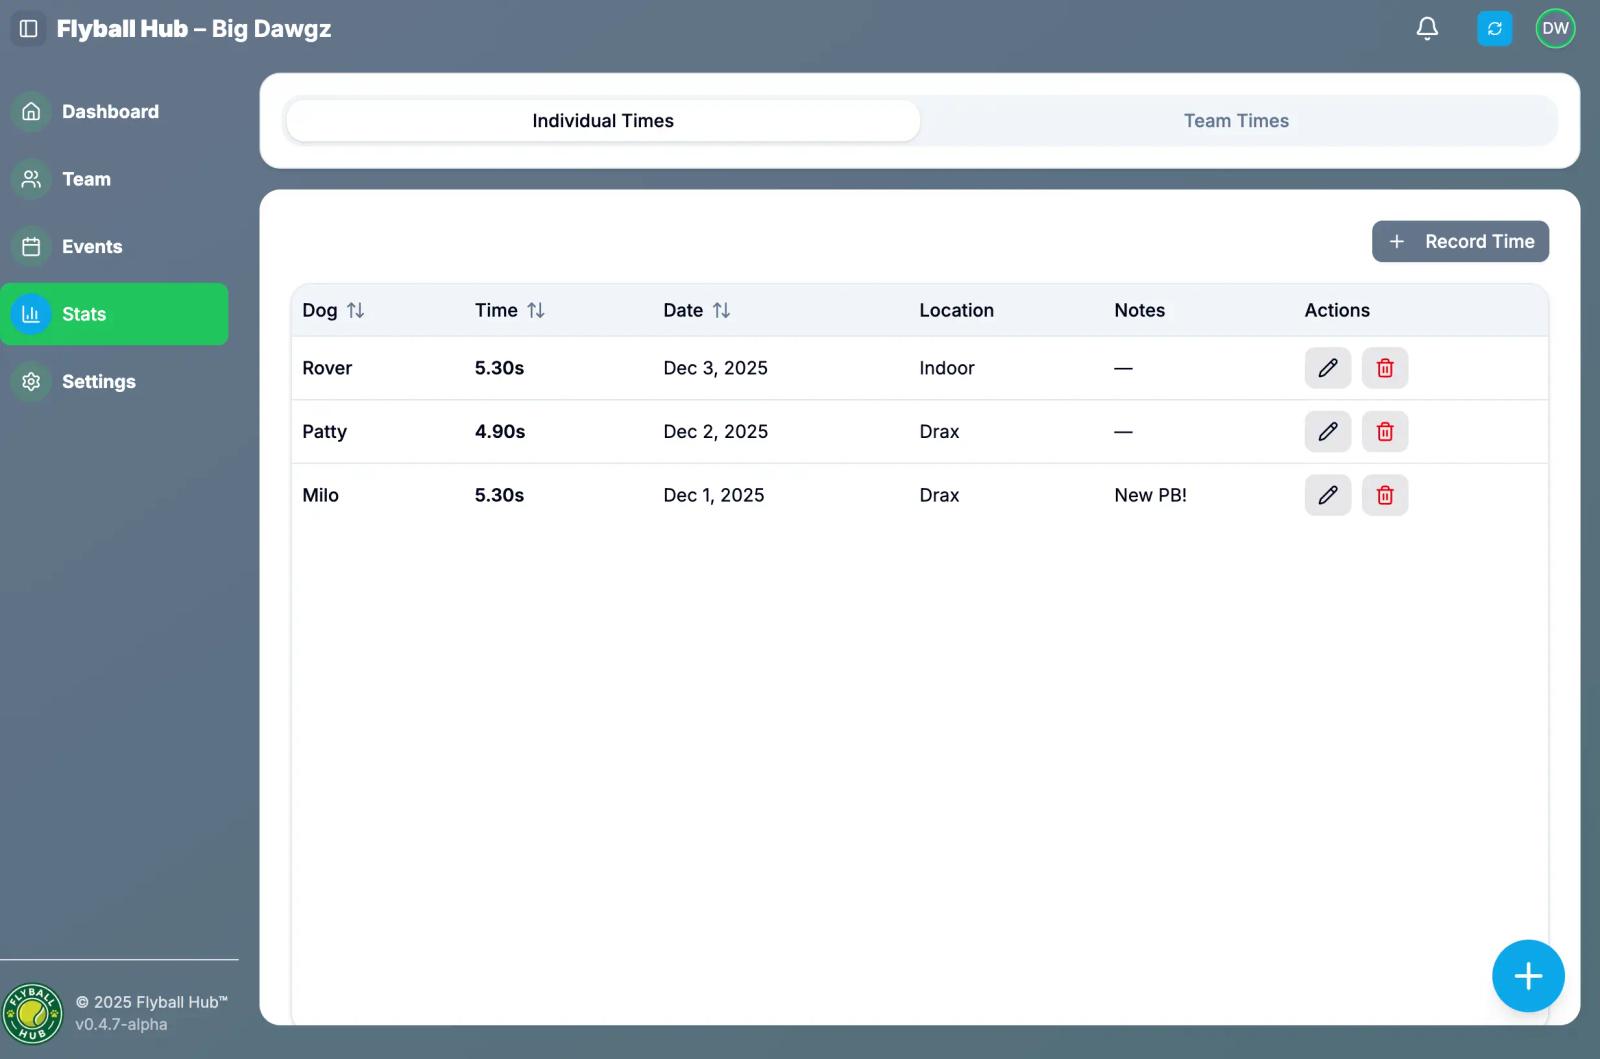Click the Flyball Hub – Big Dawgz title
This screenshot has height=1059, width=1600.
coord(194,29)
